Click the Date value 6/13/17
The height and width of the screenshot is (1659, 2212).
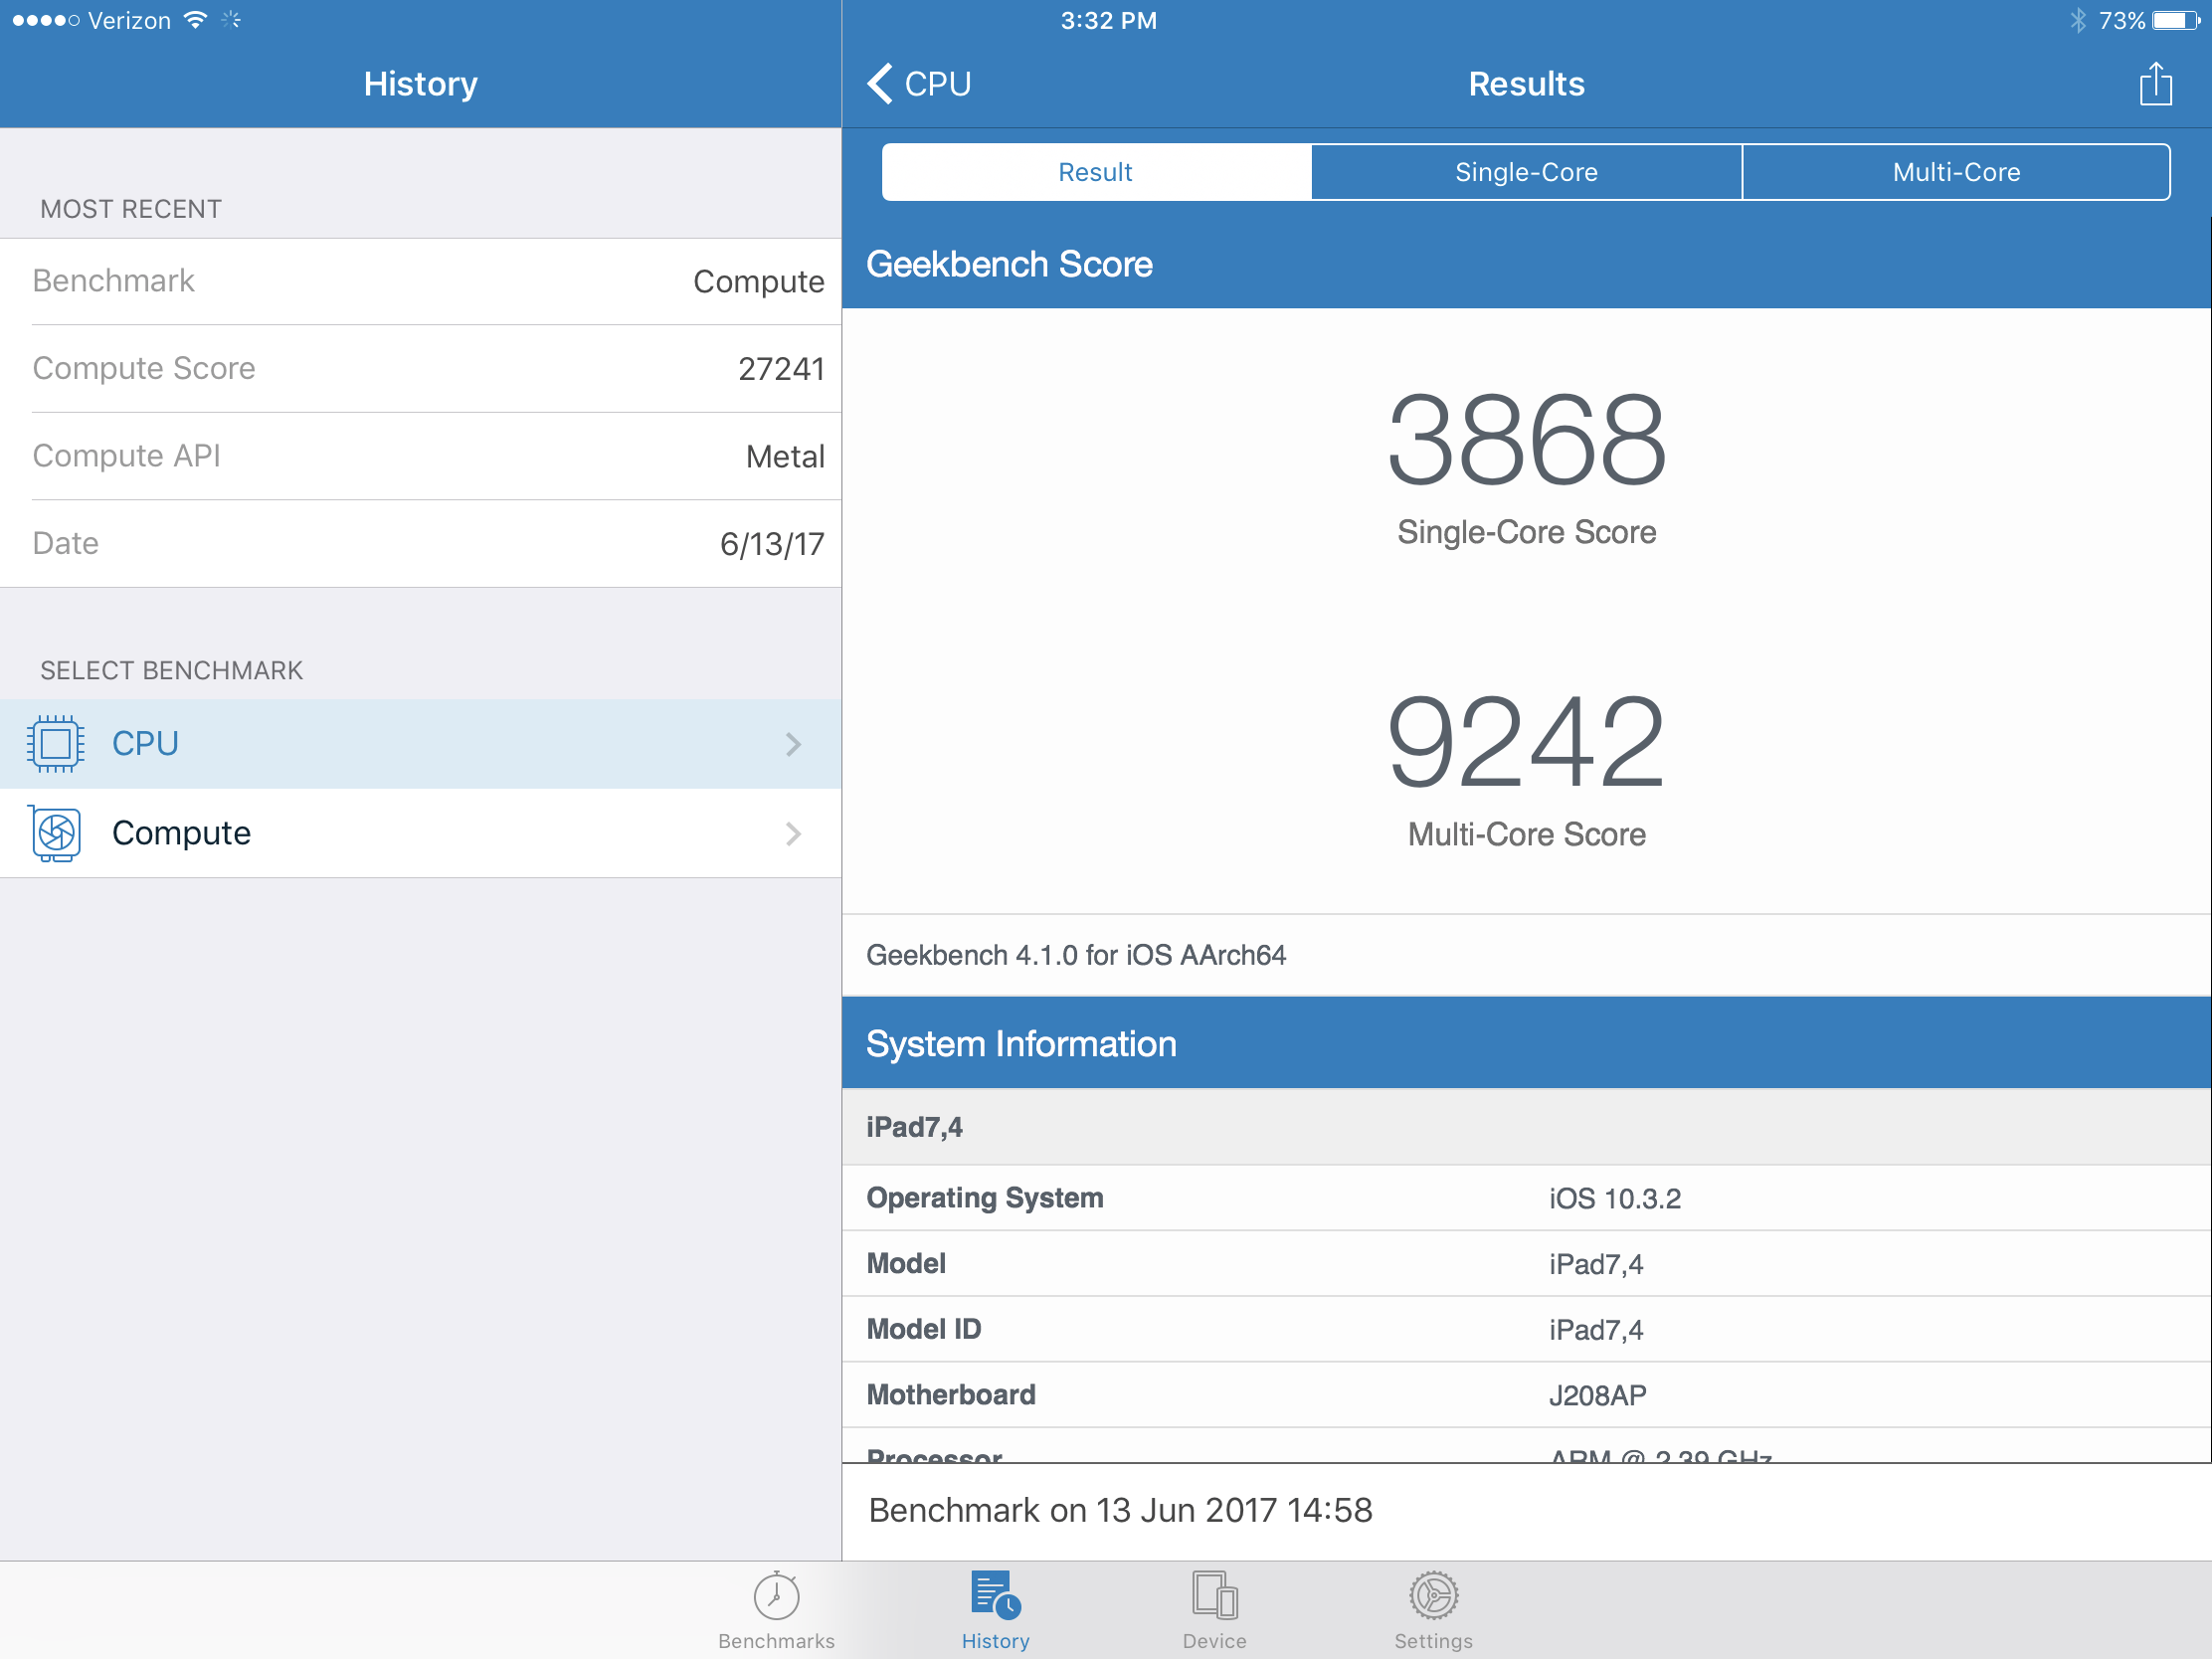(x=772, y=544)
